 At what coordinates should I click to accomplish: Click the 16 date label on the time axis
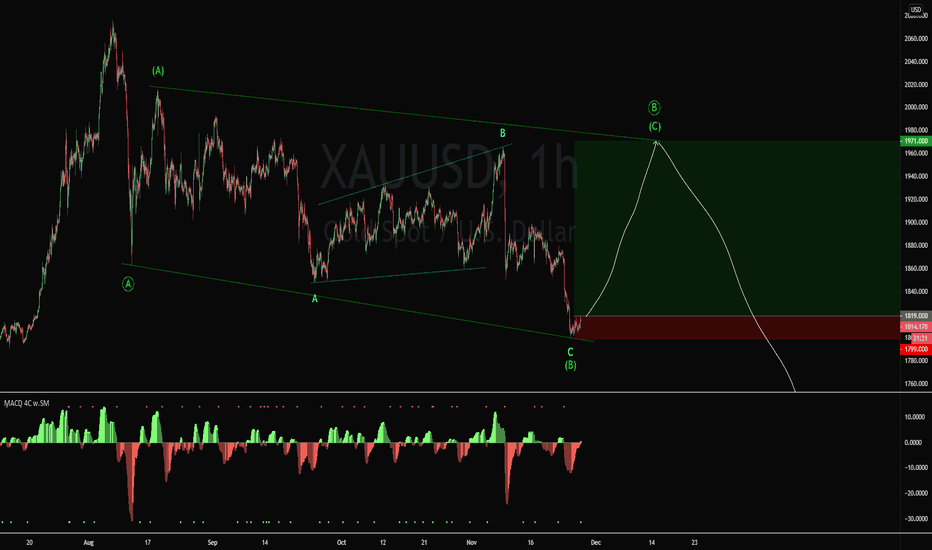point(531,542)
